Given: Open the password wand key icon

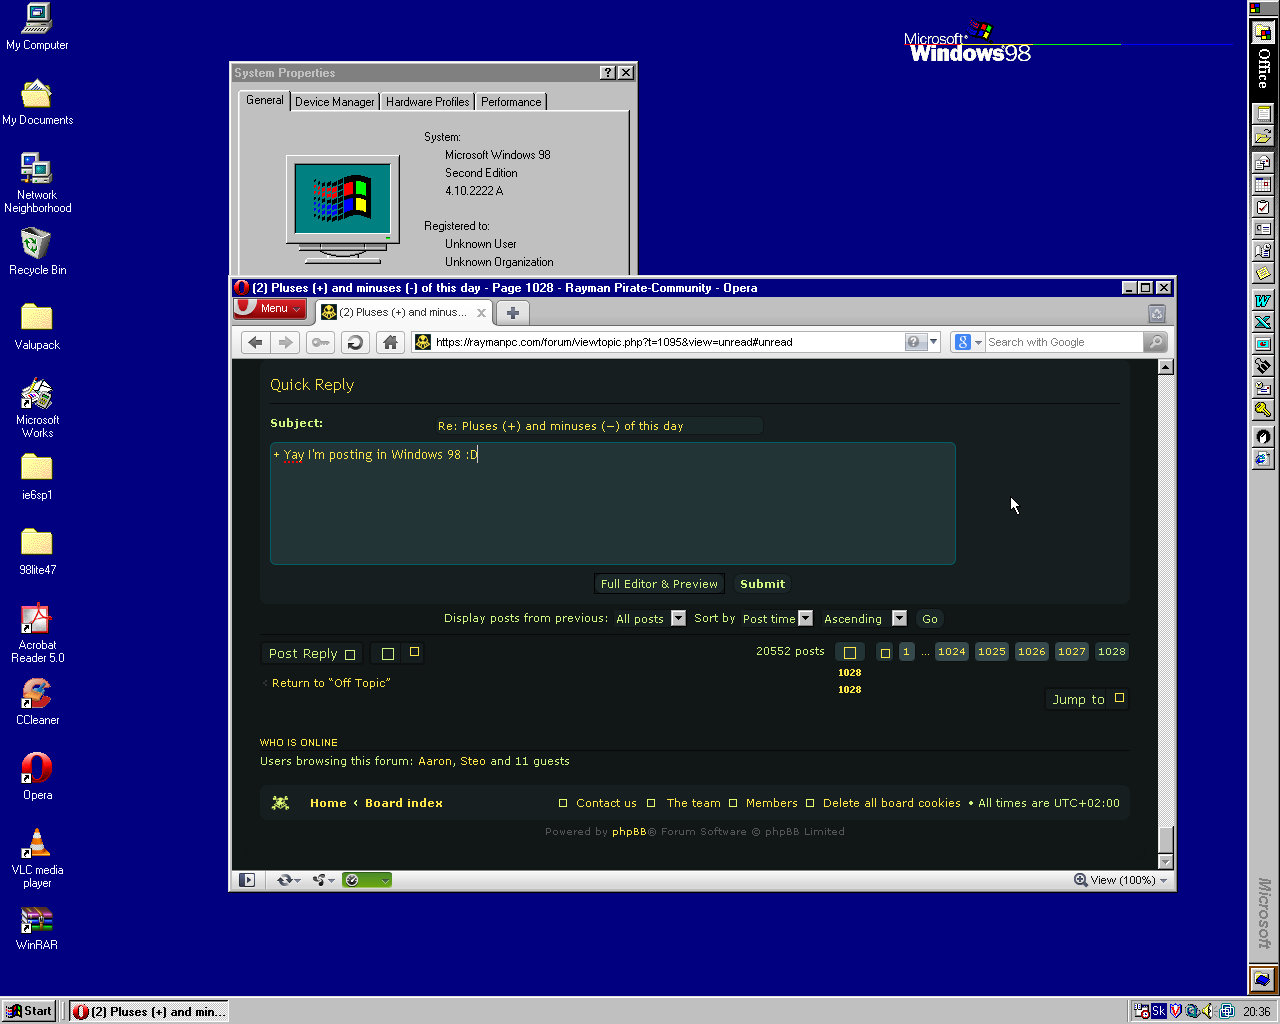Looking at the screenshot, I should point(320,342).
